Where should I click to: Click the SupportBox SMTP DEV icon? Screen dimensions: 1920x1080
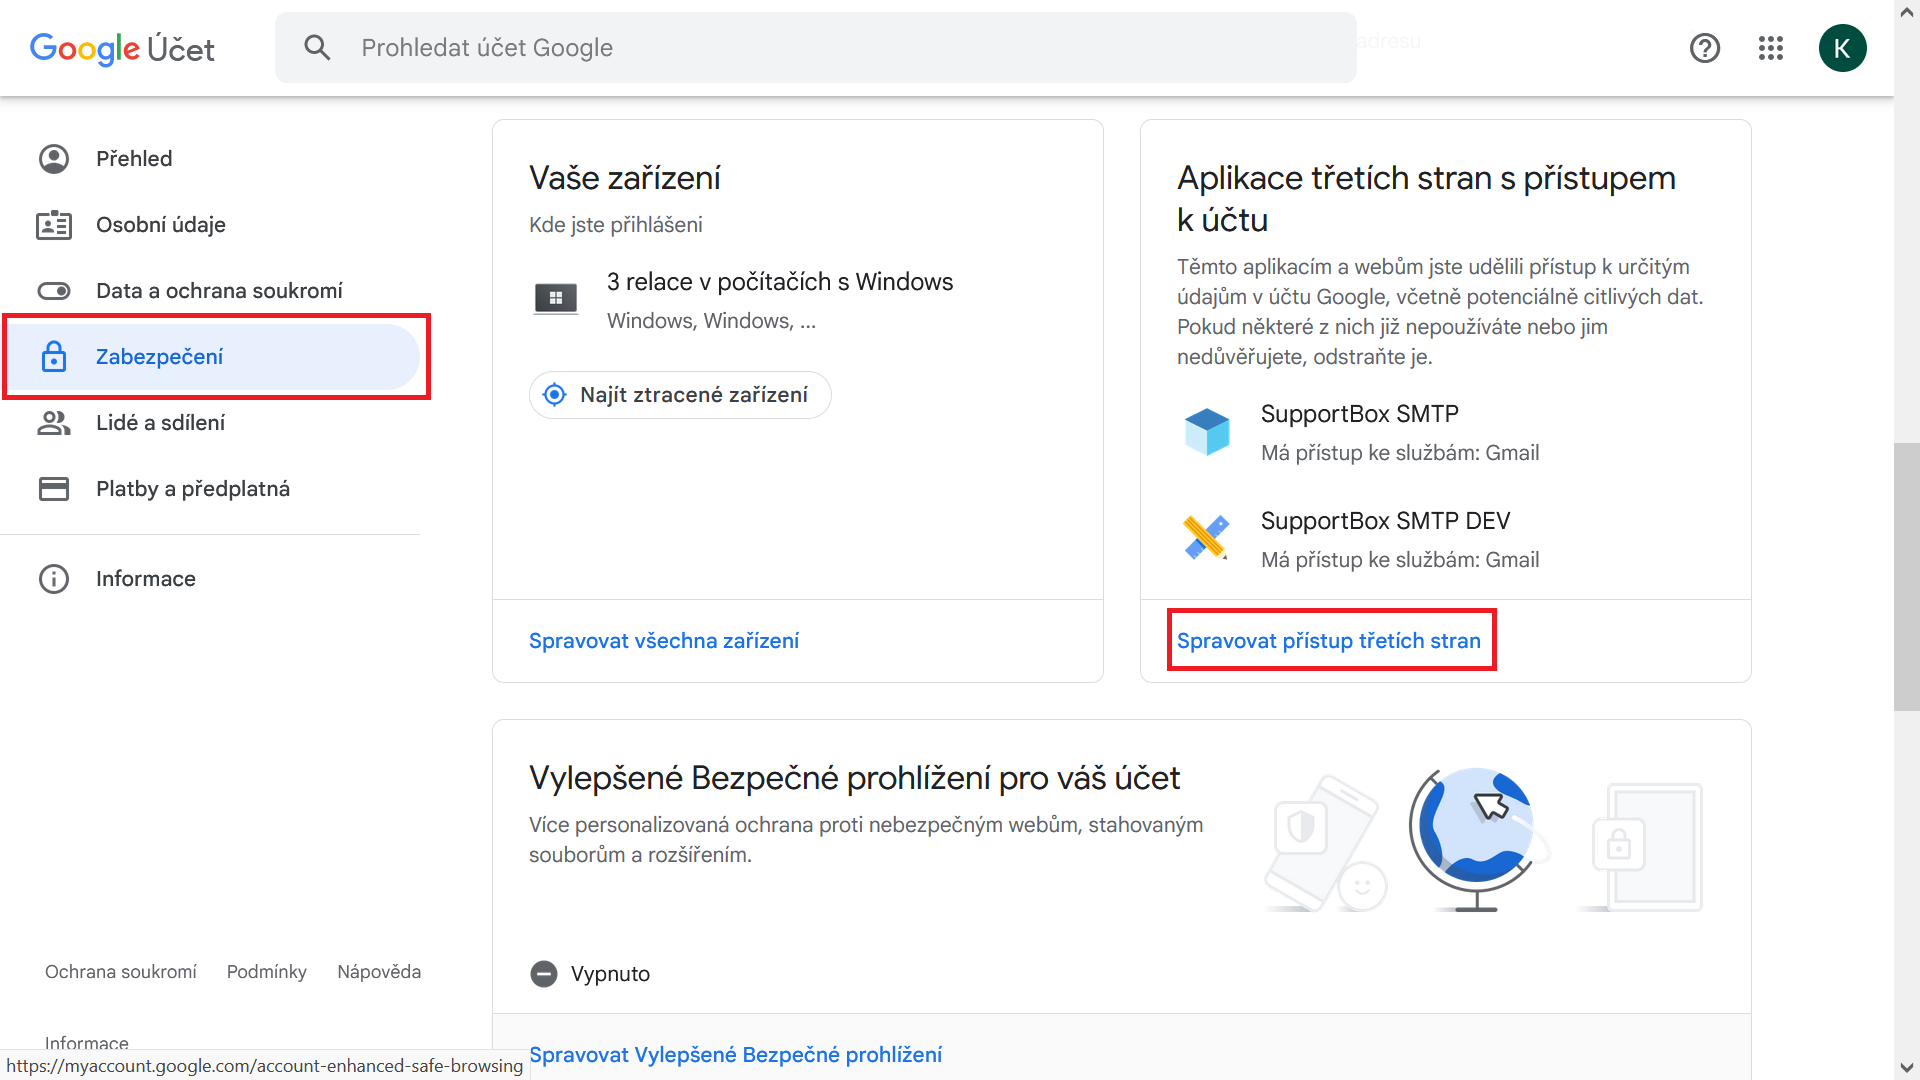pyautogui.click(x=1207, y=538)
